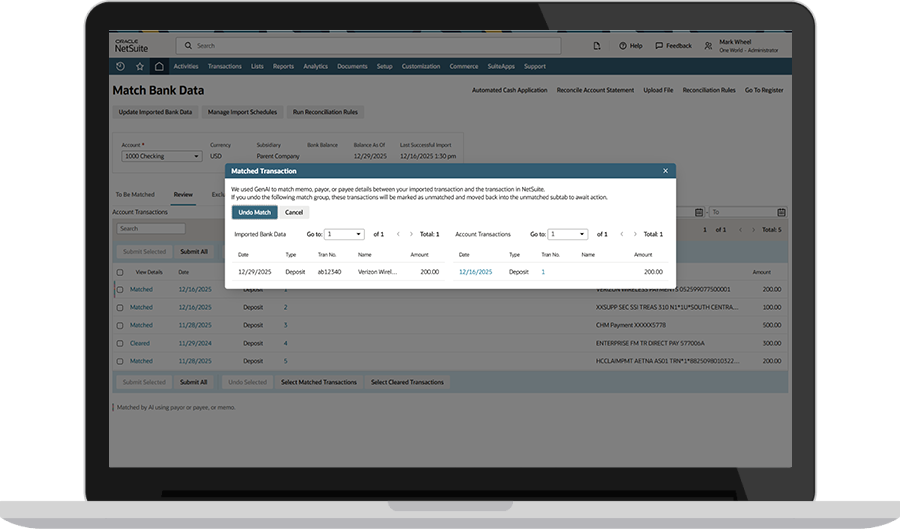Open the shortcuts star icon
The height and width of the screenshot is (529, 900).
tap(139, 67)
